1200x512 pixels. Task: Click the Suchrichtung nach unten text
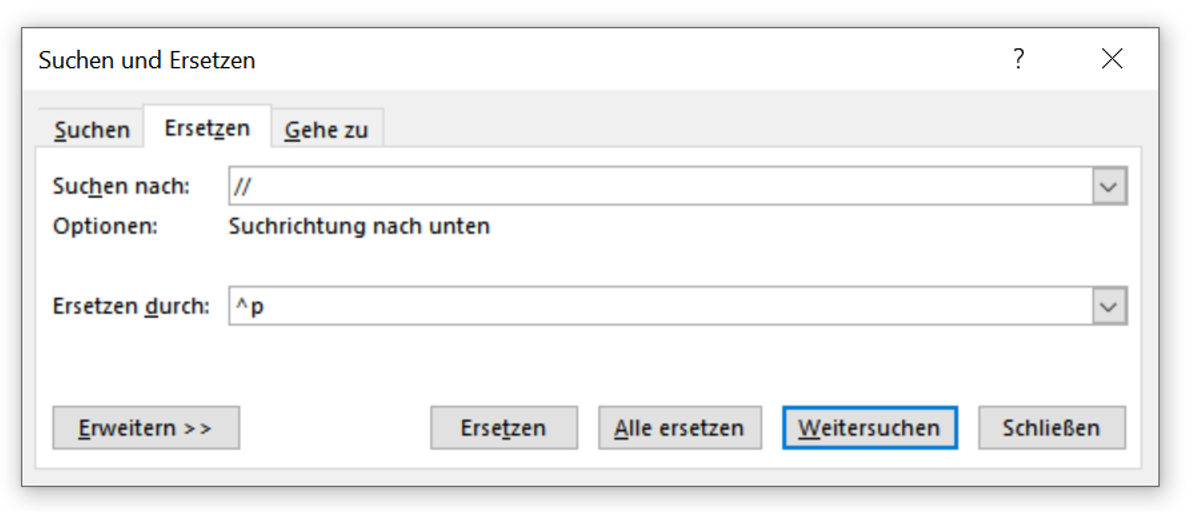[x=359, y=226]
